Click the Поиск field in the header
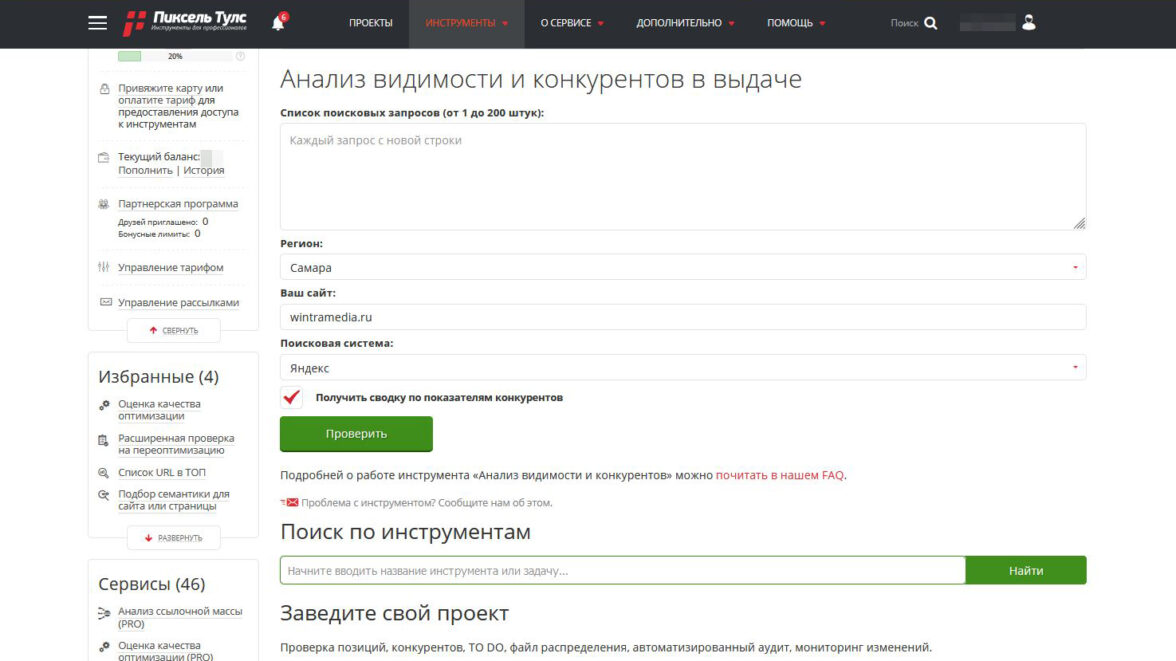 tap(904, 23)
